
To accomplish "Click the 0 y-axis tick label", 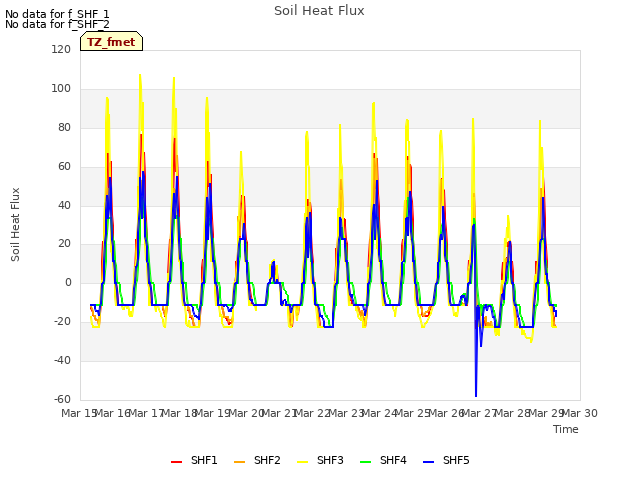I will click(x=68, y=282).
